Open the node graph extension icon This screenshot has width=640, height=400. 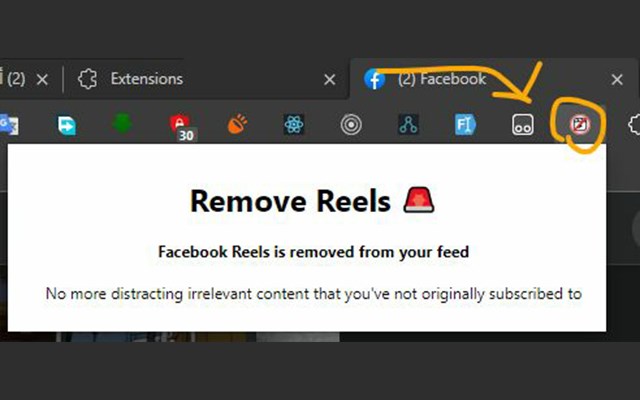point(408,124)
